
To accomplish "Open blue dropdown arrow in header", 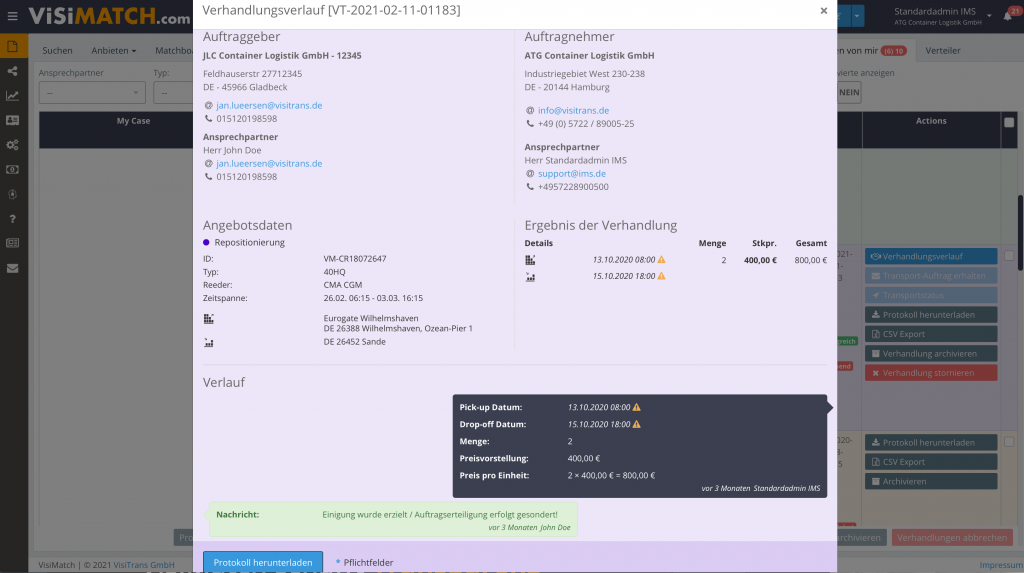I will click(857, 16).
